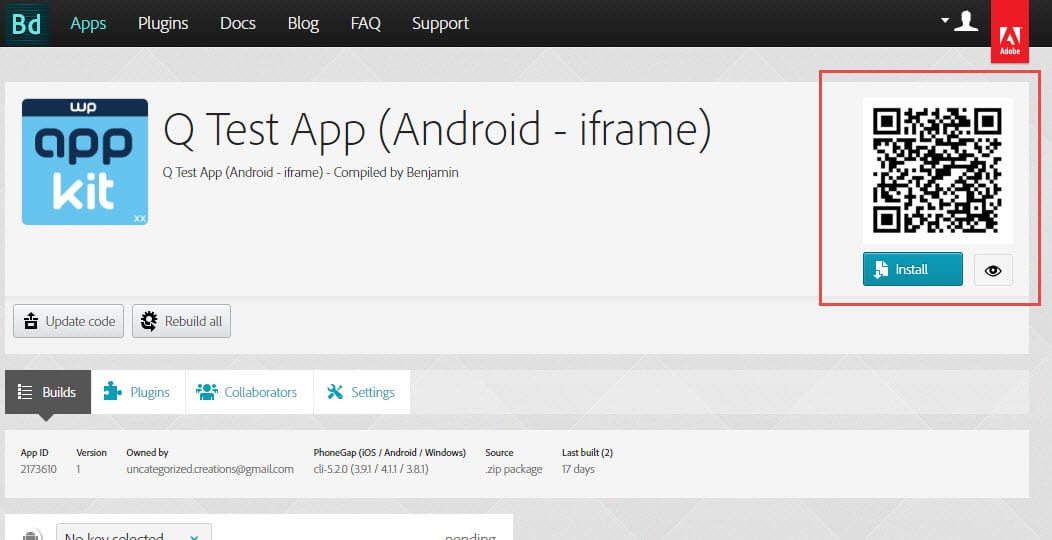Viewport: 1052px width, 540px height.
Task: Click the .zip package source text
Action: click(514, 469)
